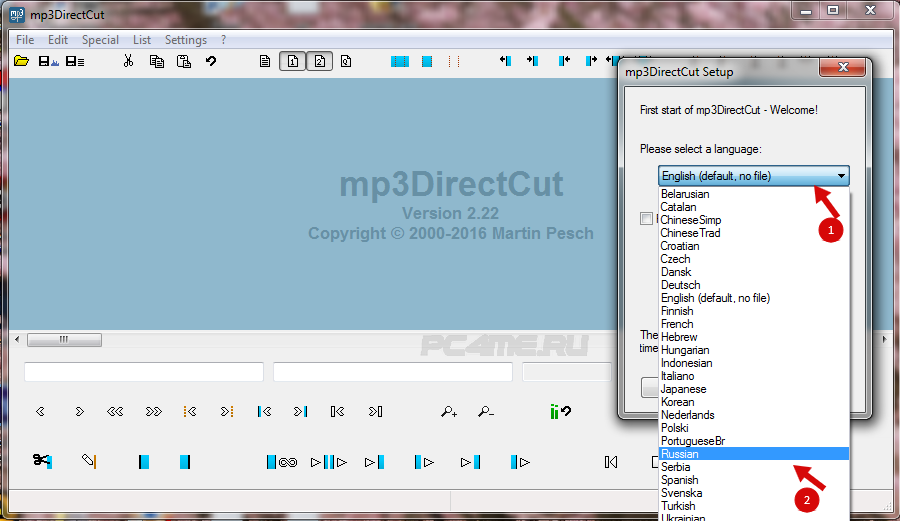
Task: Click the scrollbar left arrow
Action: click(17, 340)
